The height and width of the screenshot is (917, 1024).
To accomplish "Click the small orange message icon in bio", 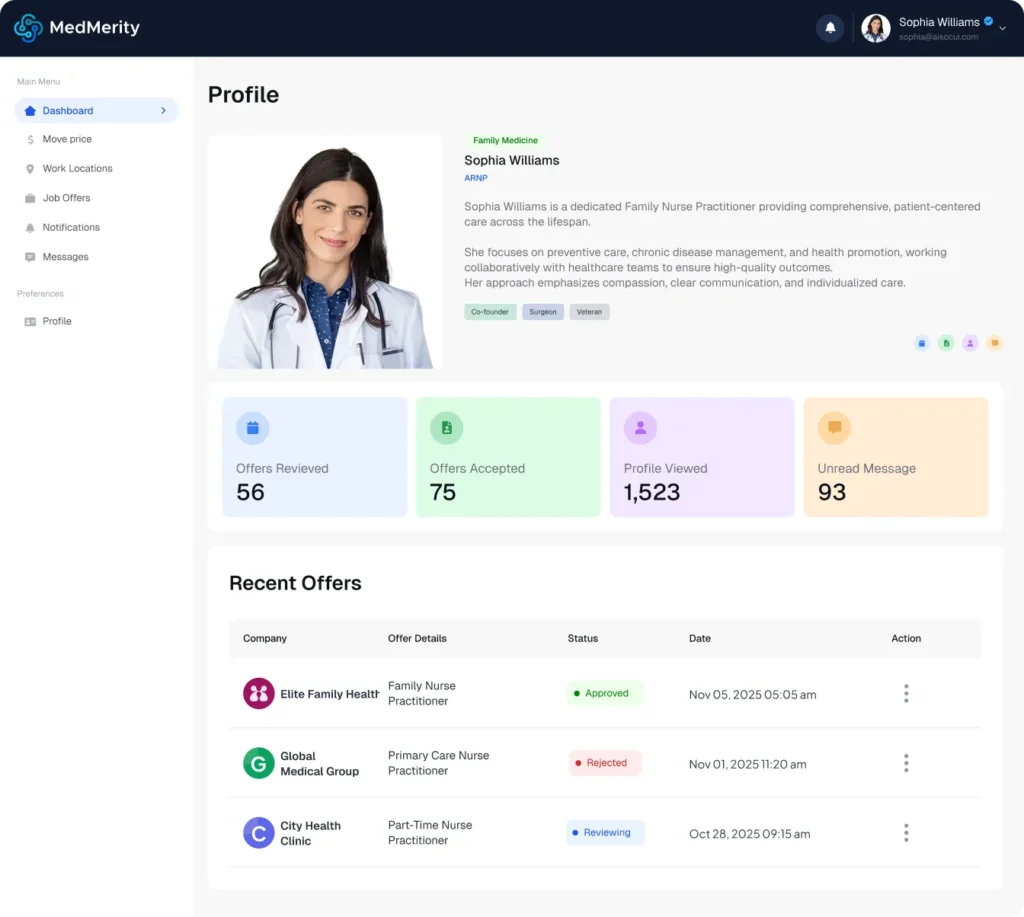I will pyautogui.click(x=994, y=343).
